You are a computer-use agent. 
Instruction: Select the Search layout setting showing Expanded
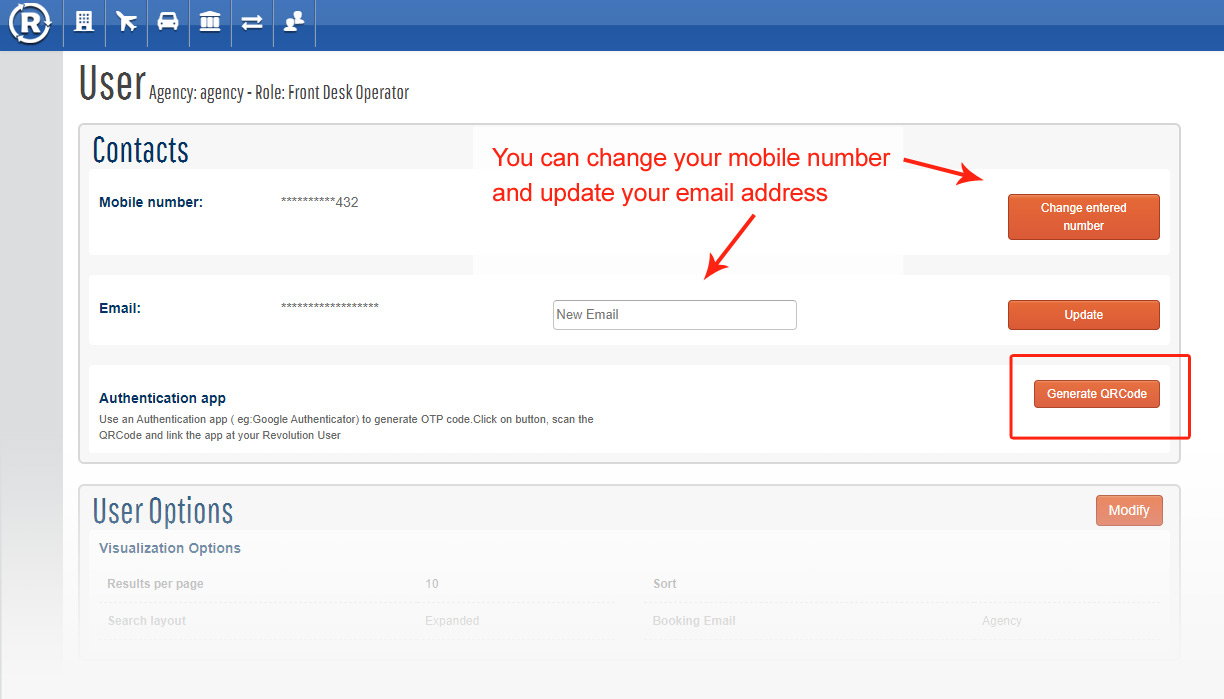point(147,620)
